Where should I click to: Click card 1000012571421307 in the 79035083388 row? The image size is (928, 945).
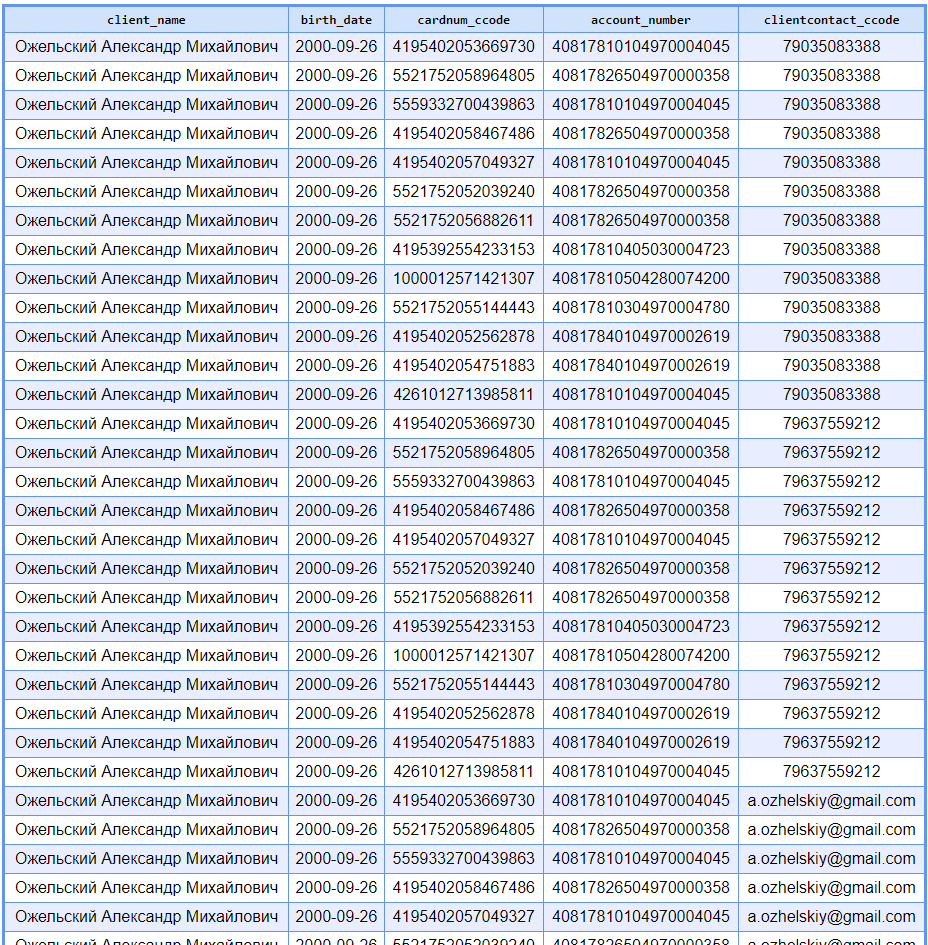point(463,278)
